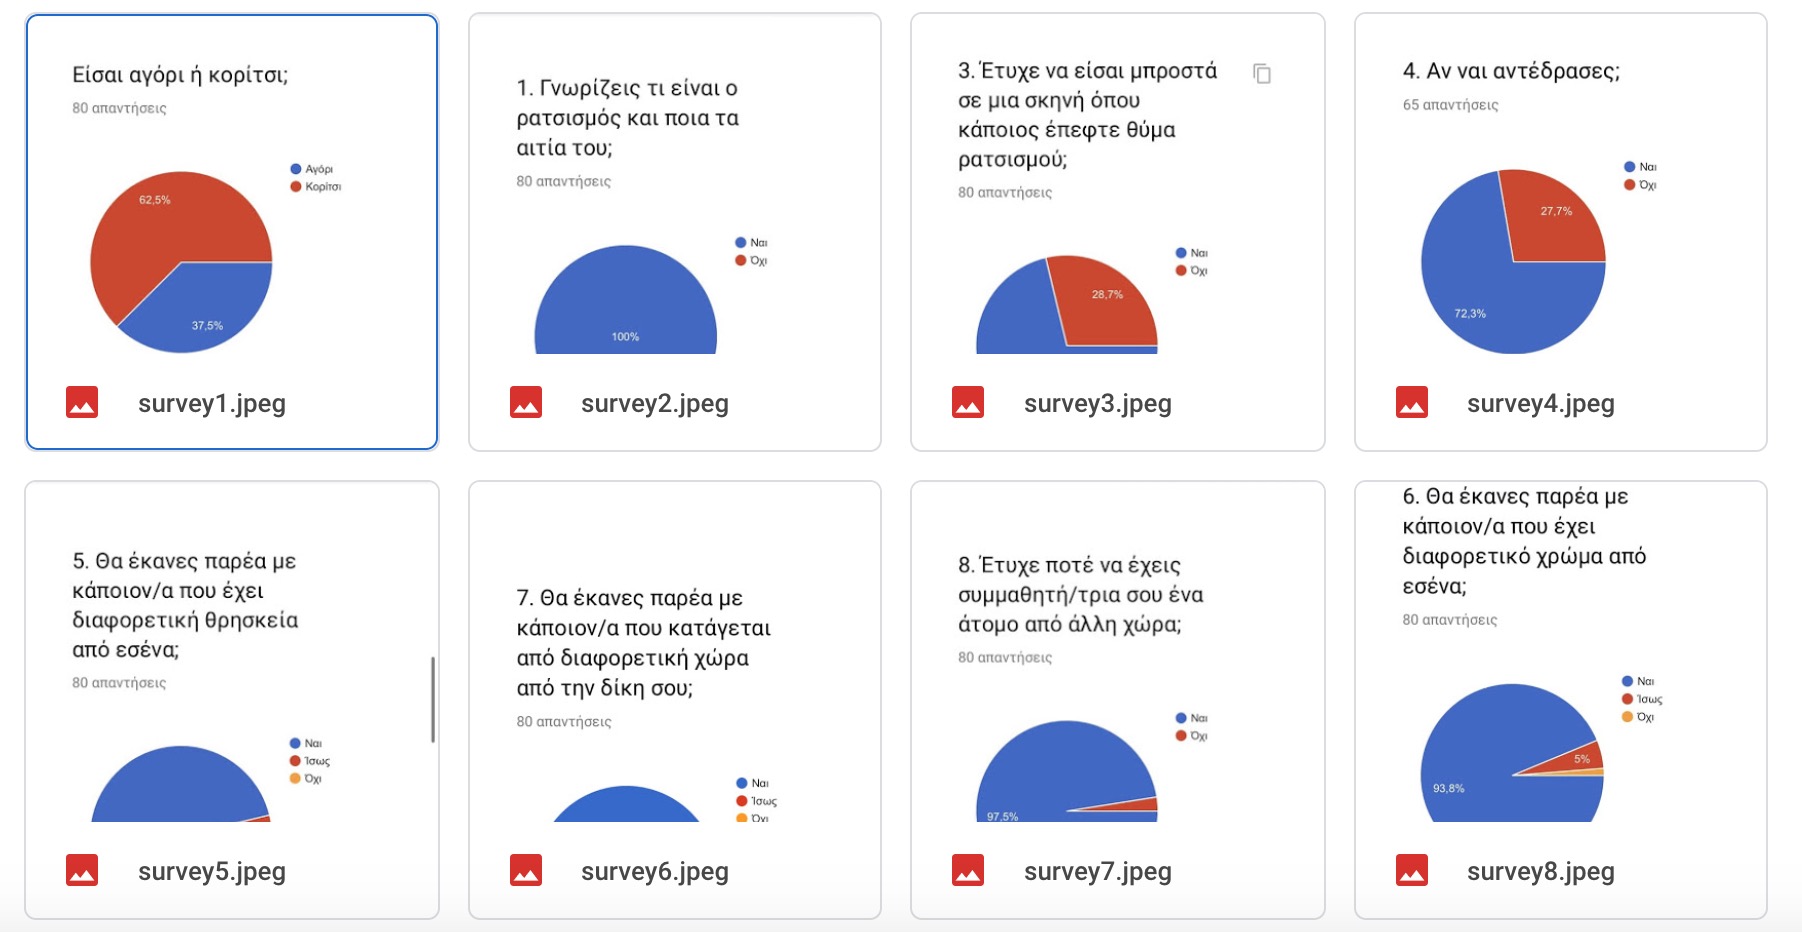This screenshot has height=932, width=1802.
Task: Click the survey5.jpeg file name label
Action: [x=211, y=871]
